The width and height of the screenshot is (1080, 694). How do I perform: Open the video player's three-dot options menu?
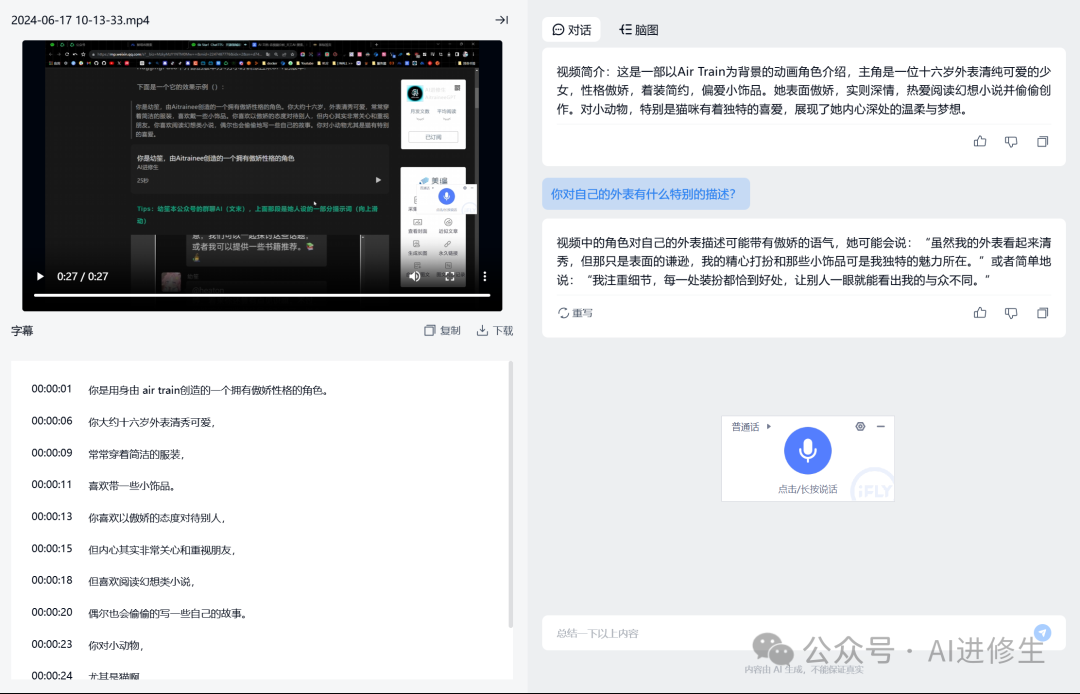click(x=485, y=277)
